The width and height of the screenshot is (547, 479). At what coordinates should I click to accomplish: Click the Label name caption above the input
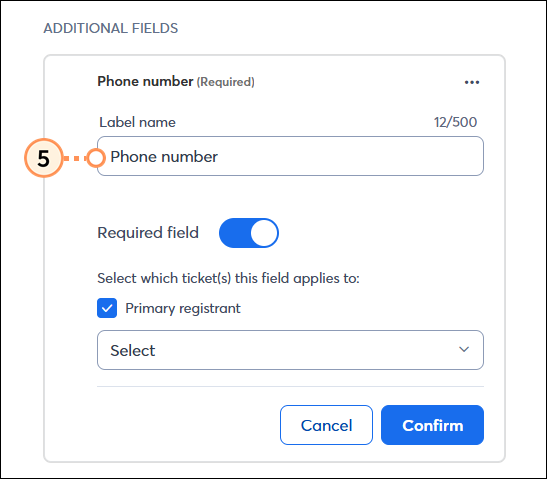click(137, 122)
